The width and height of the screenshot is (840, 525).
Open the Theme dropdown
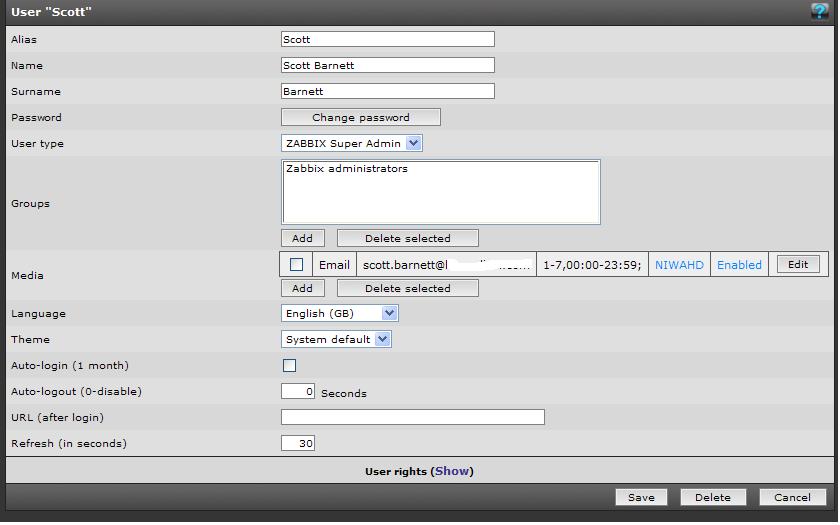(x=337, y=340)
